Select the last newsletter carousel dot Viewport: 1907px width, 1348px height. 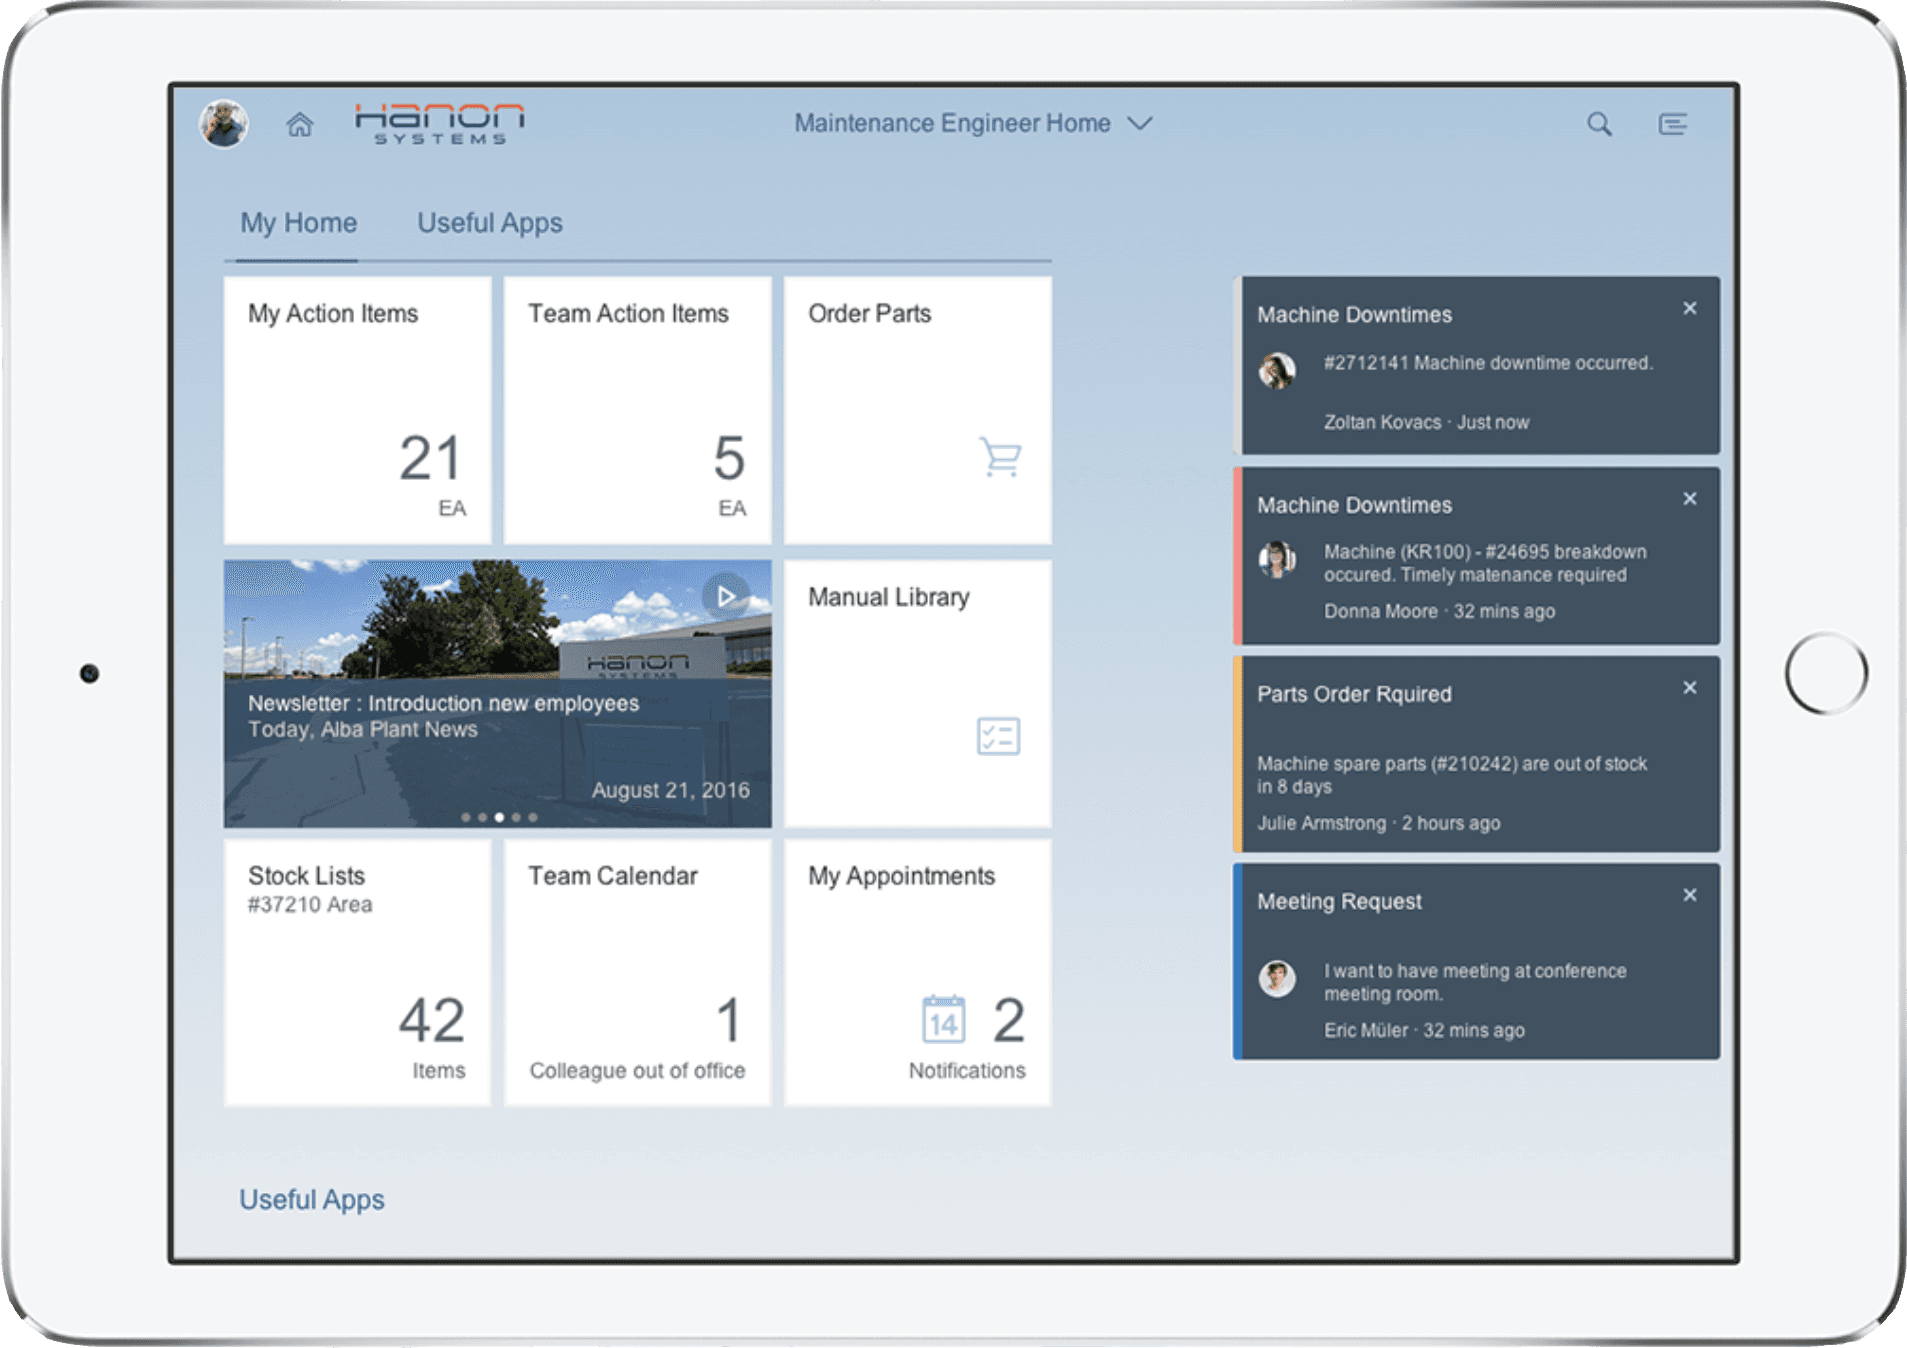pyautogui.click(x=533, y=817)
